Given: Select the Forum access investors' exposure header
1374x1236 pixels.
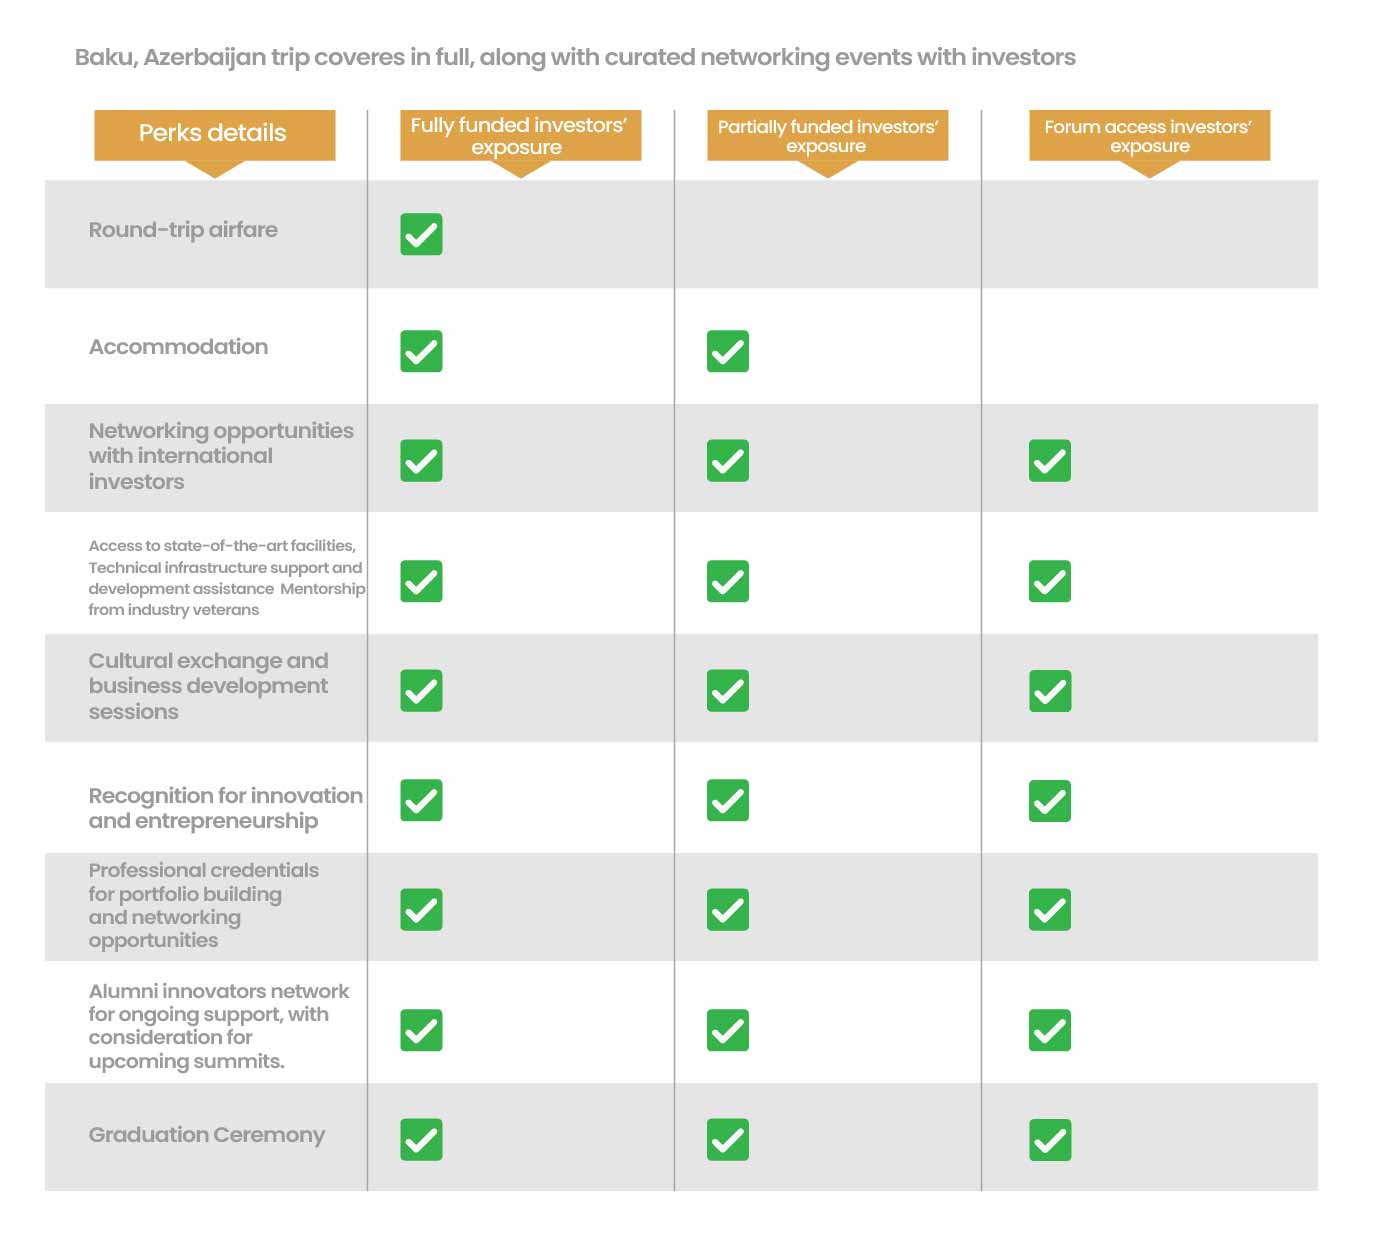Looking at the screenshot, I should click(1149, 136).
